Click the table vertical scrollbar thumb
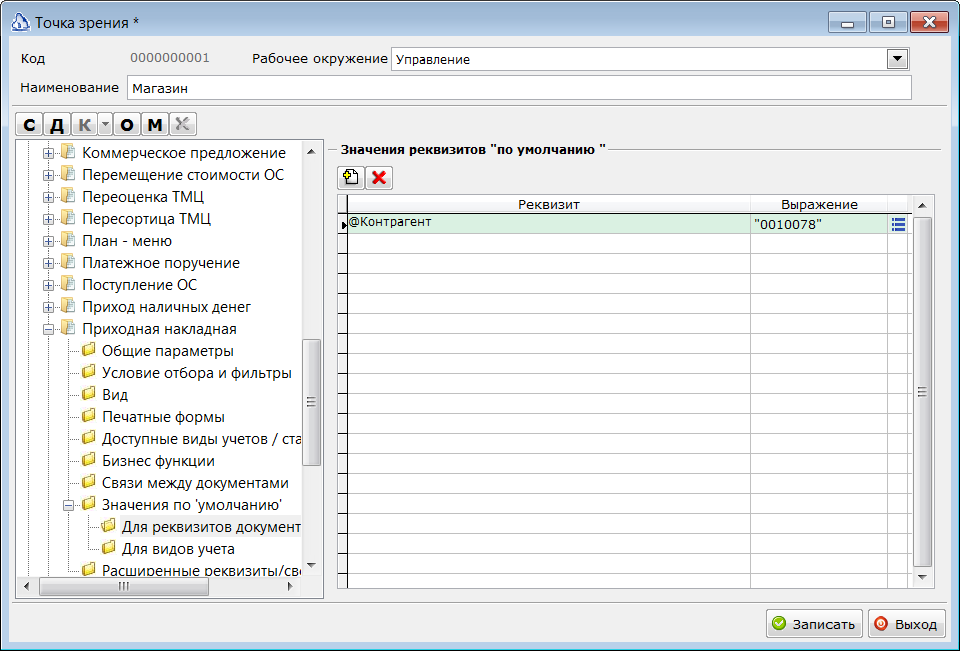 922,392
